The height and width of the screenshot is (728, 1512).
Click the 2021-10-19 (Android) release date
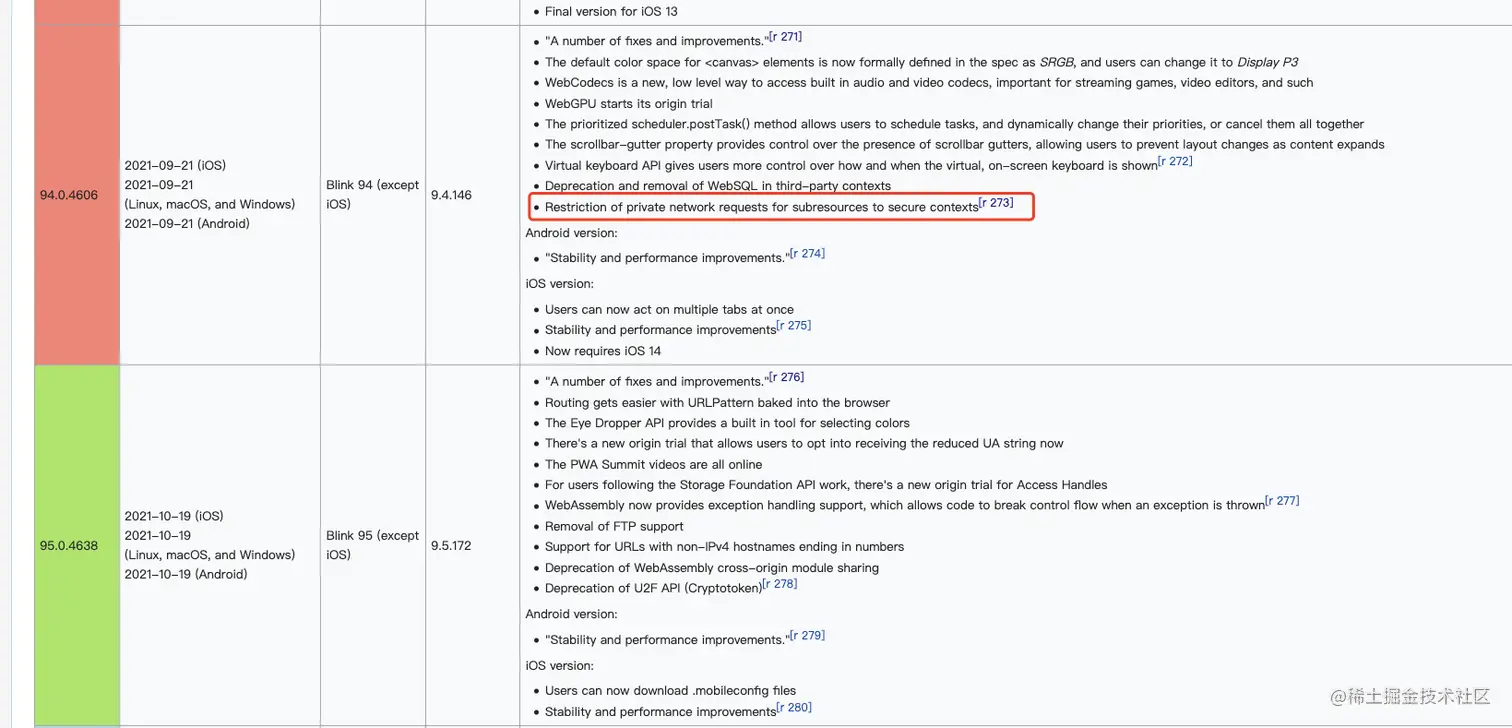[186, 575]
